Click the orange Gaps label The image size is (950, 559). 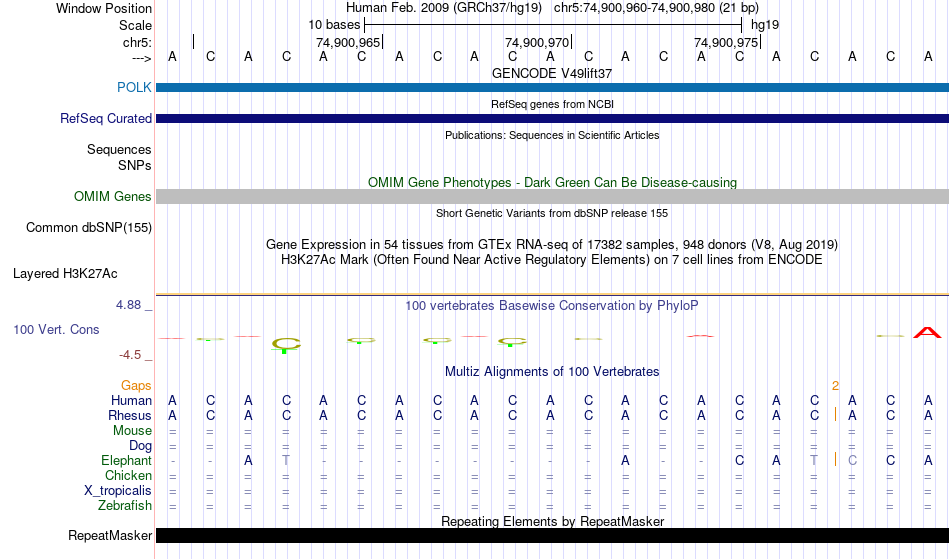point(136,386)
